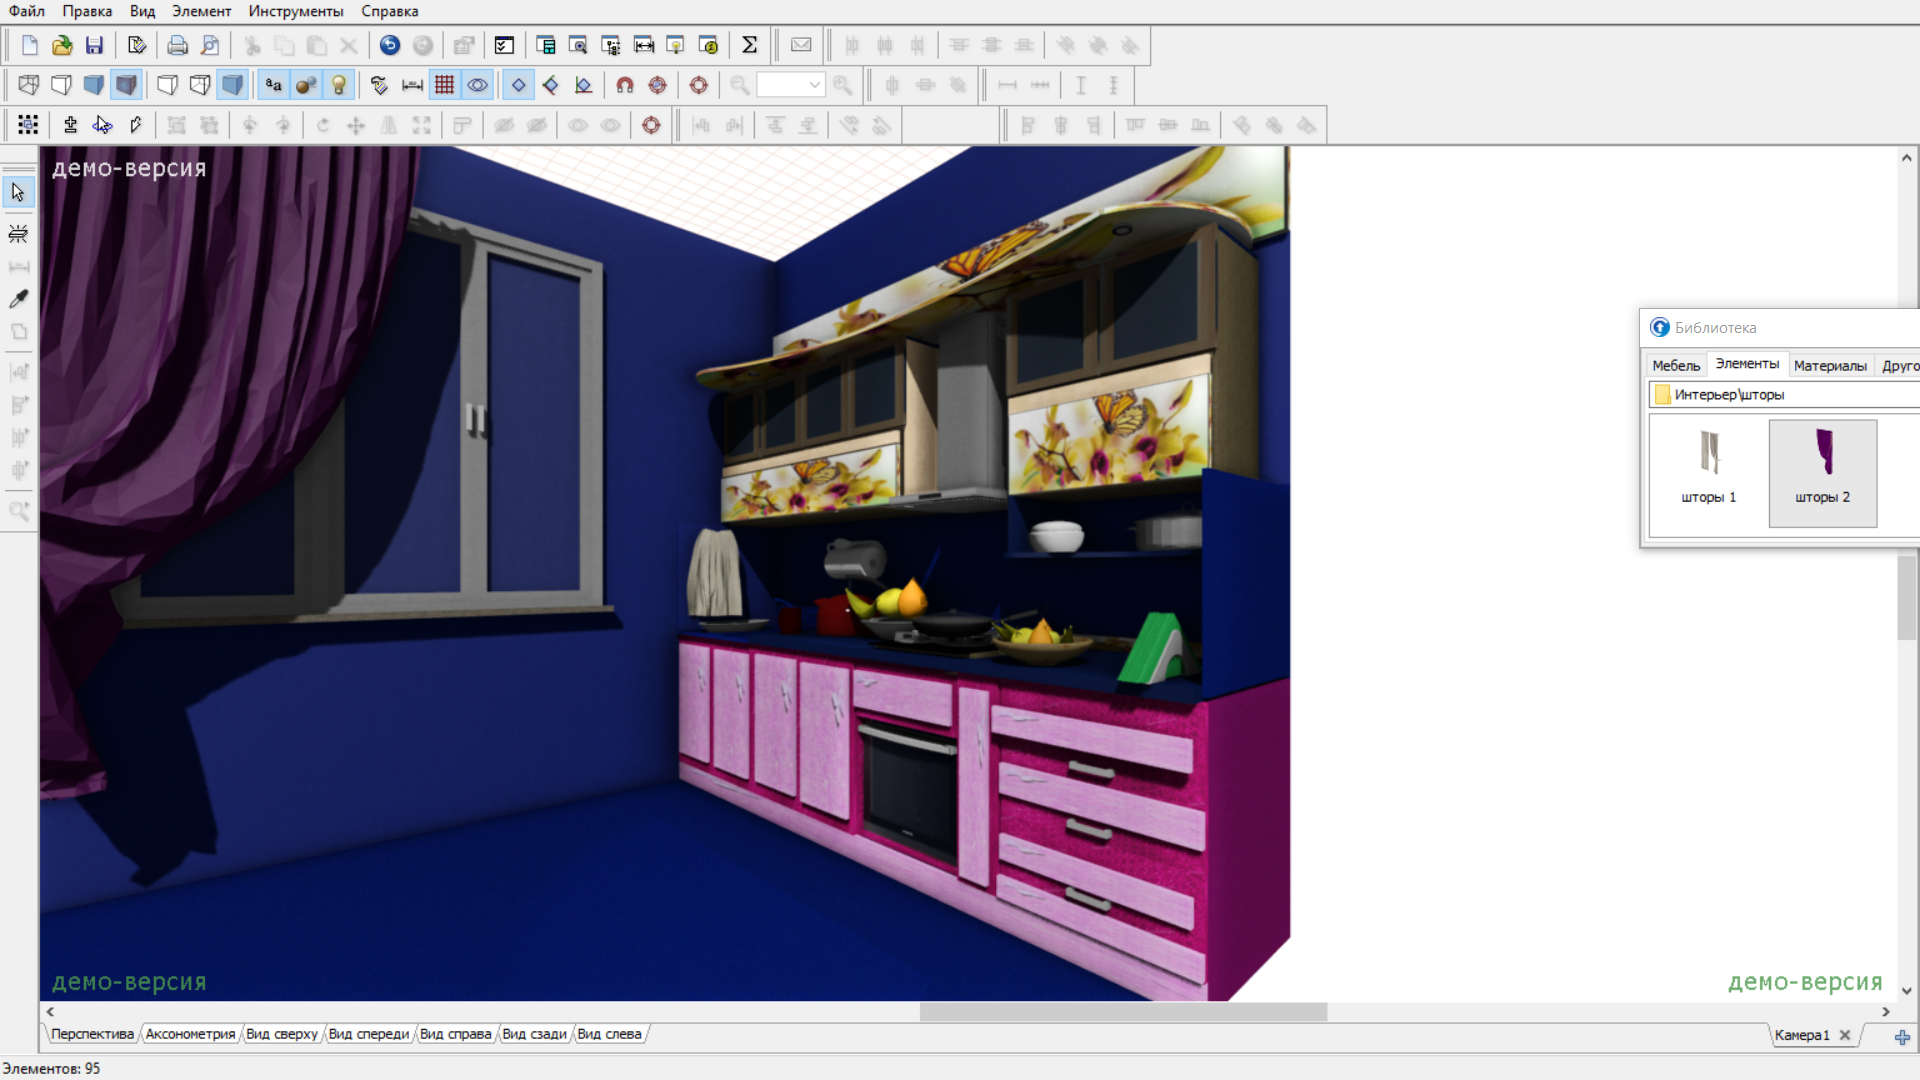The image size is (1920, 1080).
Task: Open the Файл menu
Action: 27,11
